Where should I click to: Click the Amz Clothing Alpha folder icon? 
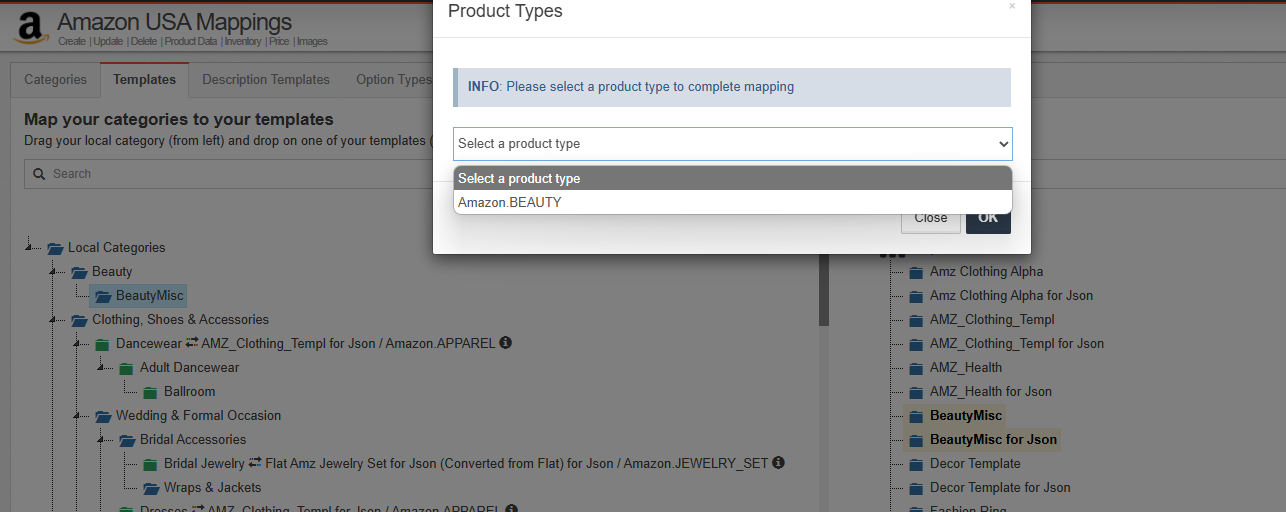tap(916, 272)
